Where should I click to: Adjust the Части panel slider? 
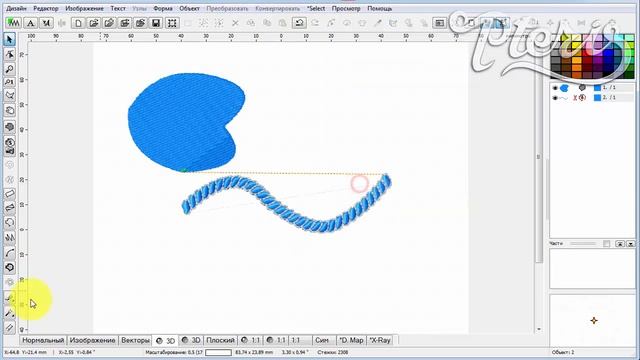pos(583,244)
